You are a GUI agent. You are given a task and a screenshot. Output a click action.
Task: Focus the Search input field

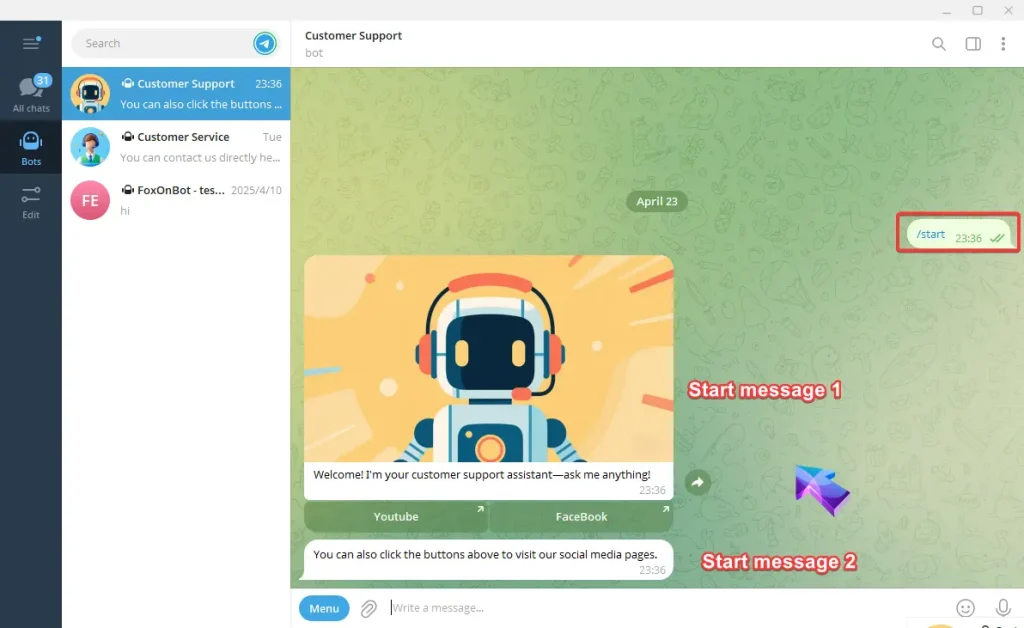click(x=160, y=43)
